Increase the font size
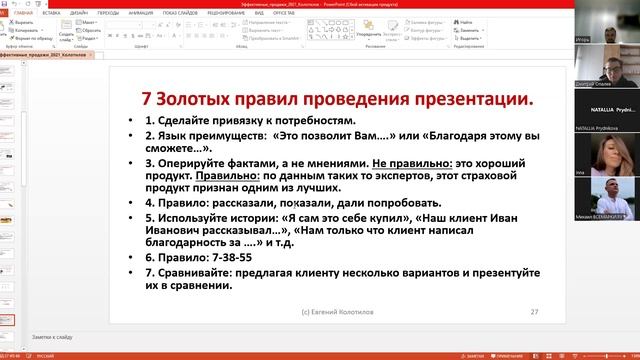The height and width of the screenshot is (360, 640). [160, 25]
